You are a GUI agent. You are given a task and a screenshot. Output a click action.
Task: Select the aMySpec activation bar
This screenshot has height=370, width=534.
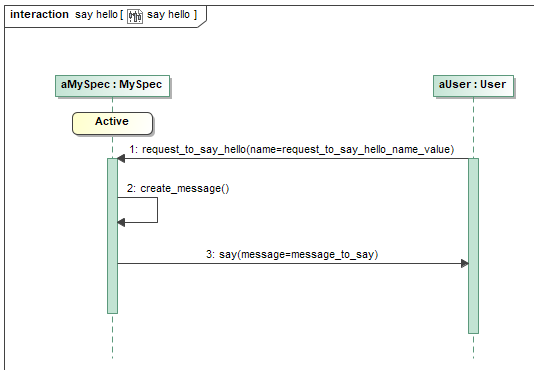pyautogui.click(x=112, y=236)
